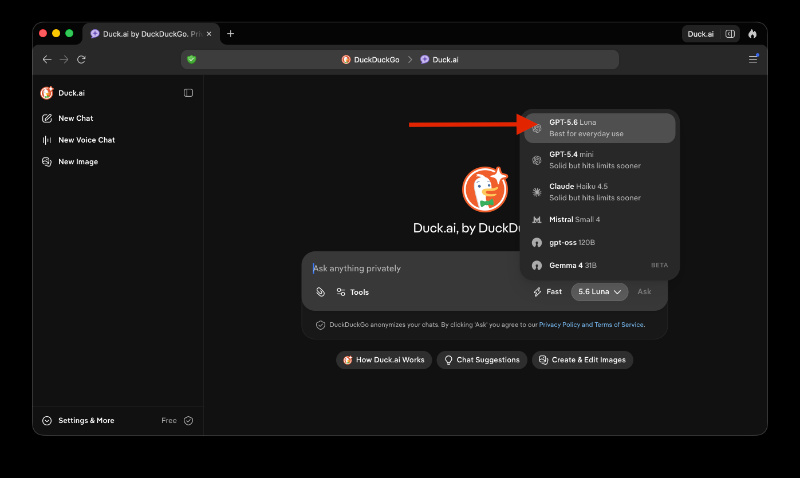The width and height of the screenshot is (800, 478).
Task: Open the browser hamburger menu
Action: [x=753, y=59]
